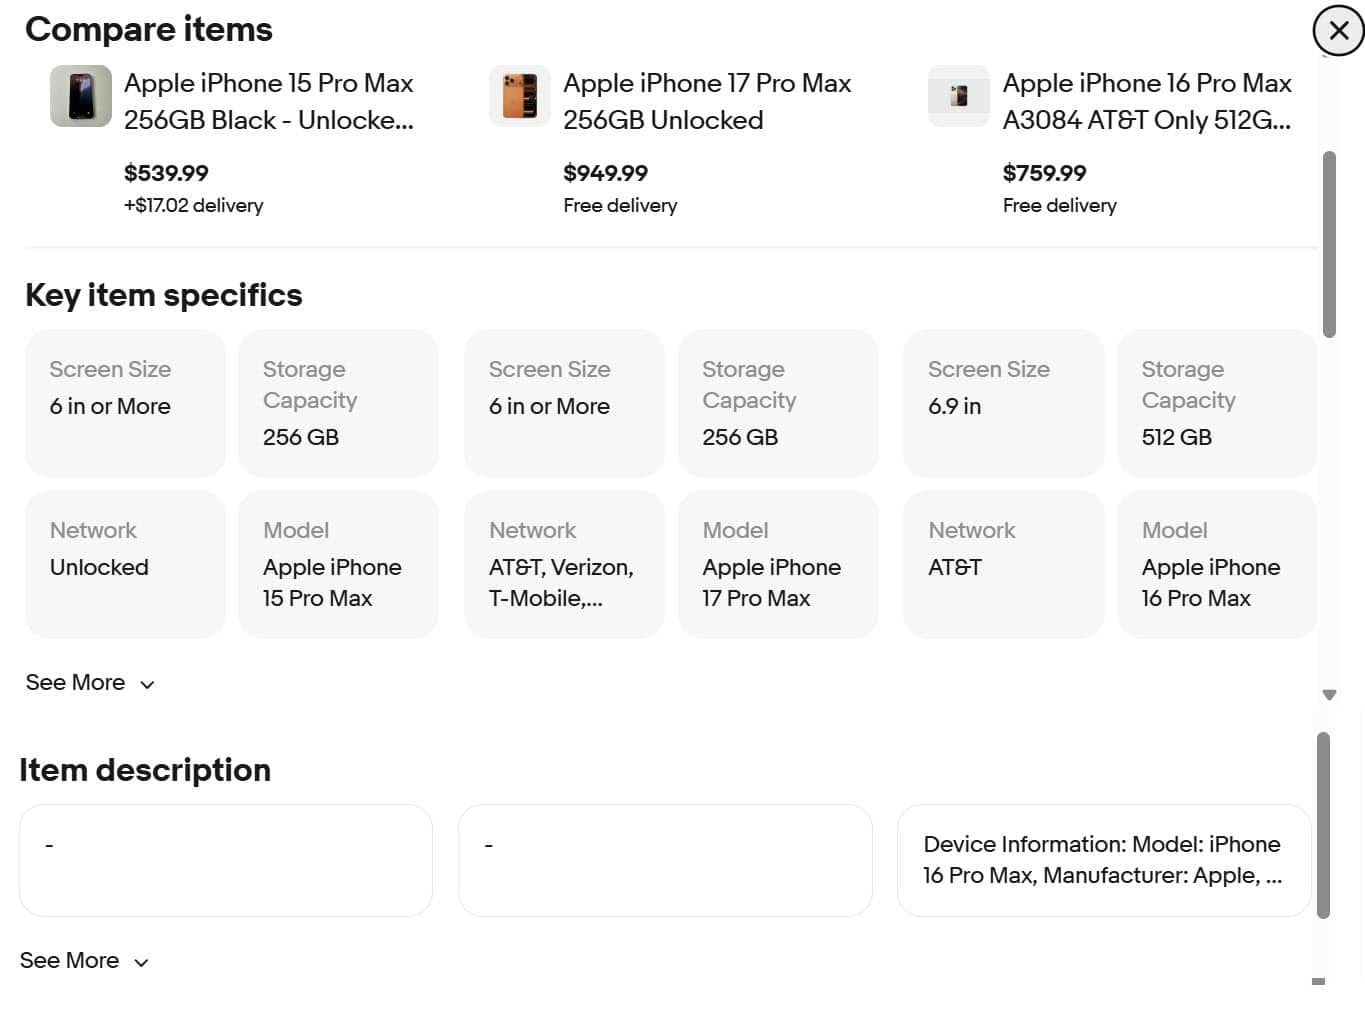The width and height of the screenshot is (1365, 1014).
Task: Click chevron next to Item description See More
Action: pyautogui.click(x=142, y=963)
